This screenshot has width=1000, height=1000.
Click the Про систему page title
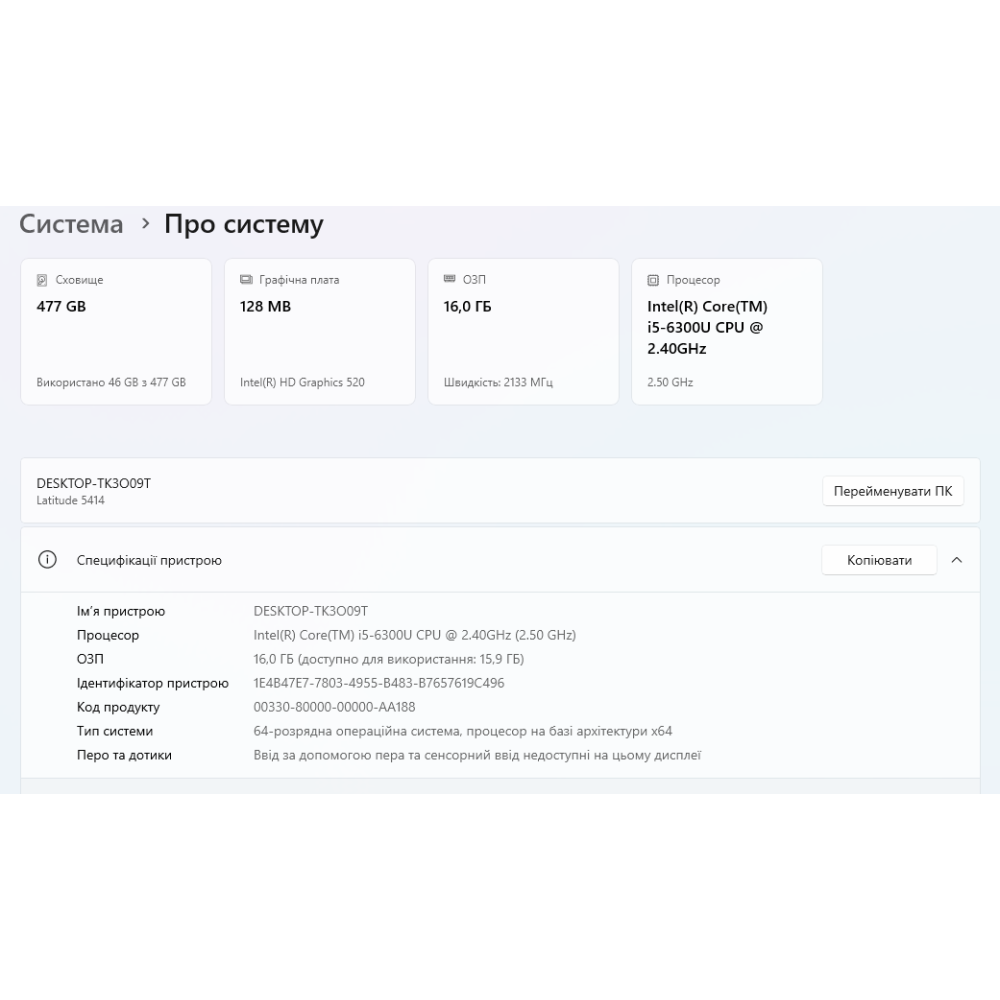pos(243,224)
